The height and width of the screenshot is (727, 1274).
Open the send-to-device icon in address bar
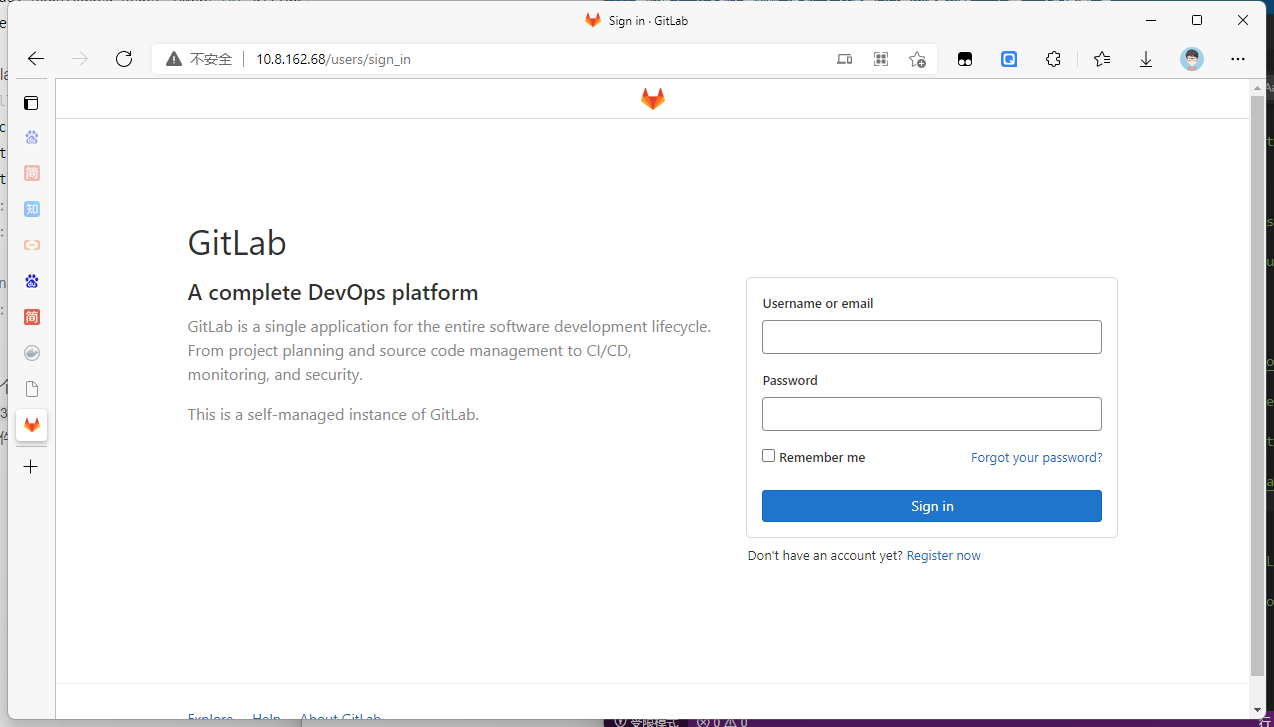(x=845, y=59)
